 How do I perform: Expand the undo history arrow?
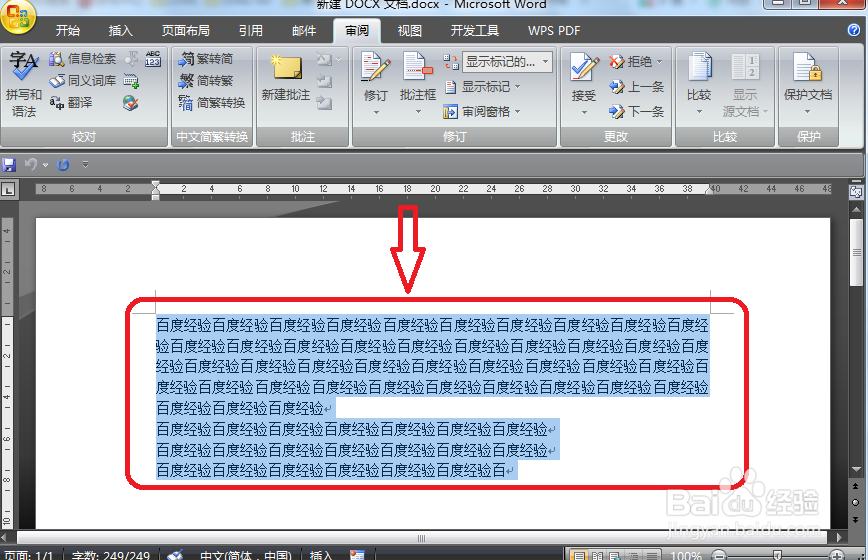(45, 165)
